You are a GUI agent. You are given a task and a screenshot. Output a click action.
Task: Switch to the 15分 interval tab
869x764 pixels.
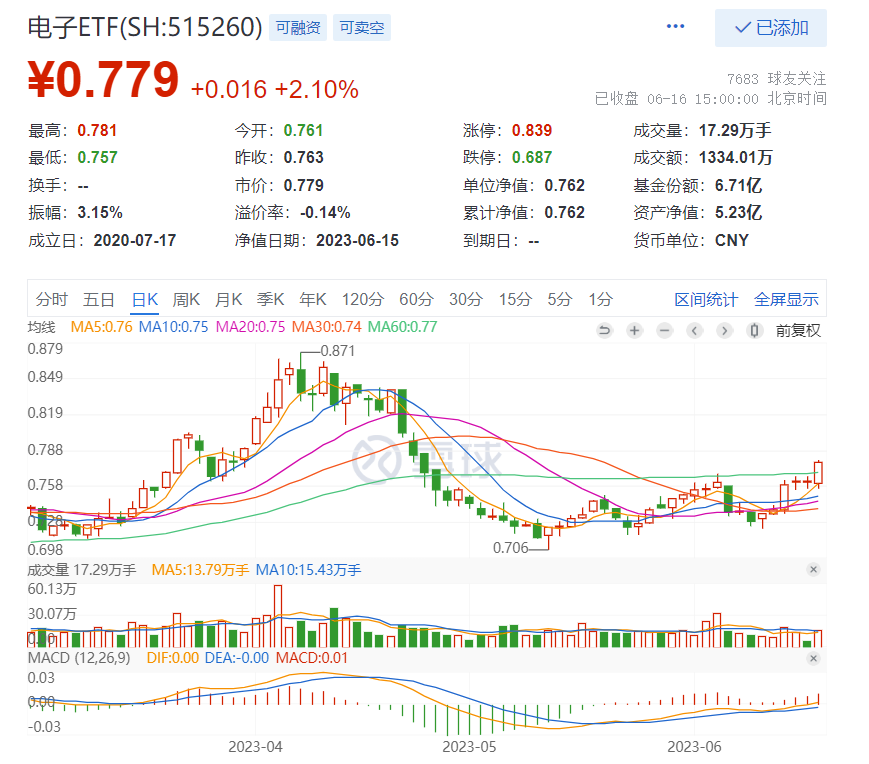pos(515,300)
